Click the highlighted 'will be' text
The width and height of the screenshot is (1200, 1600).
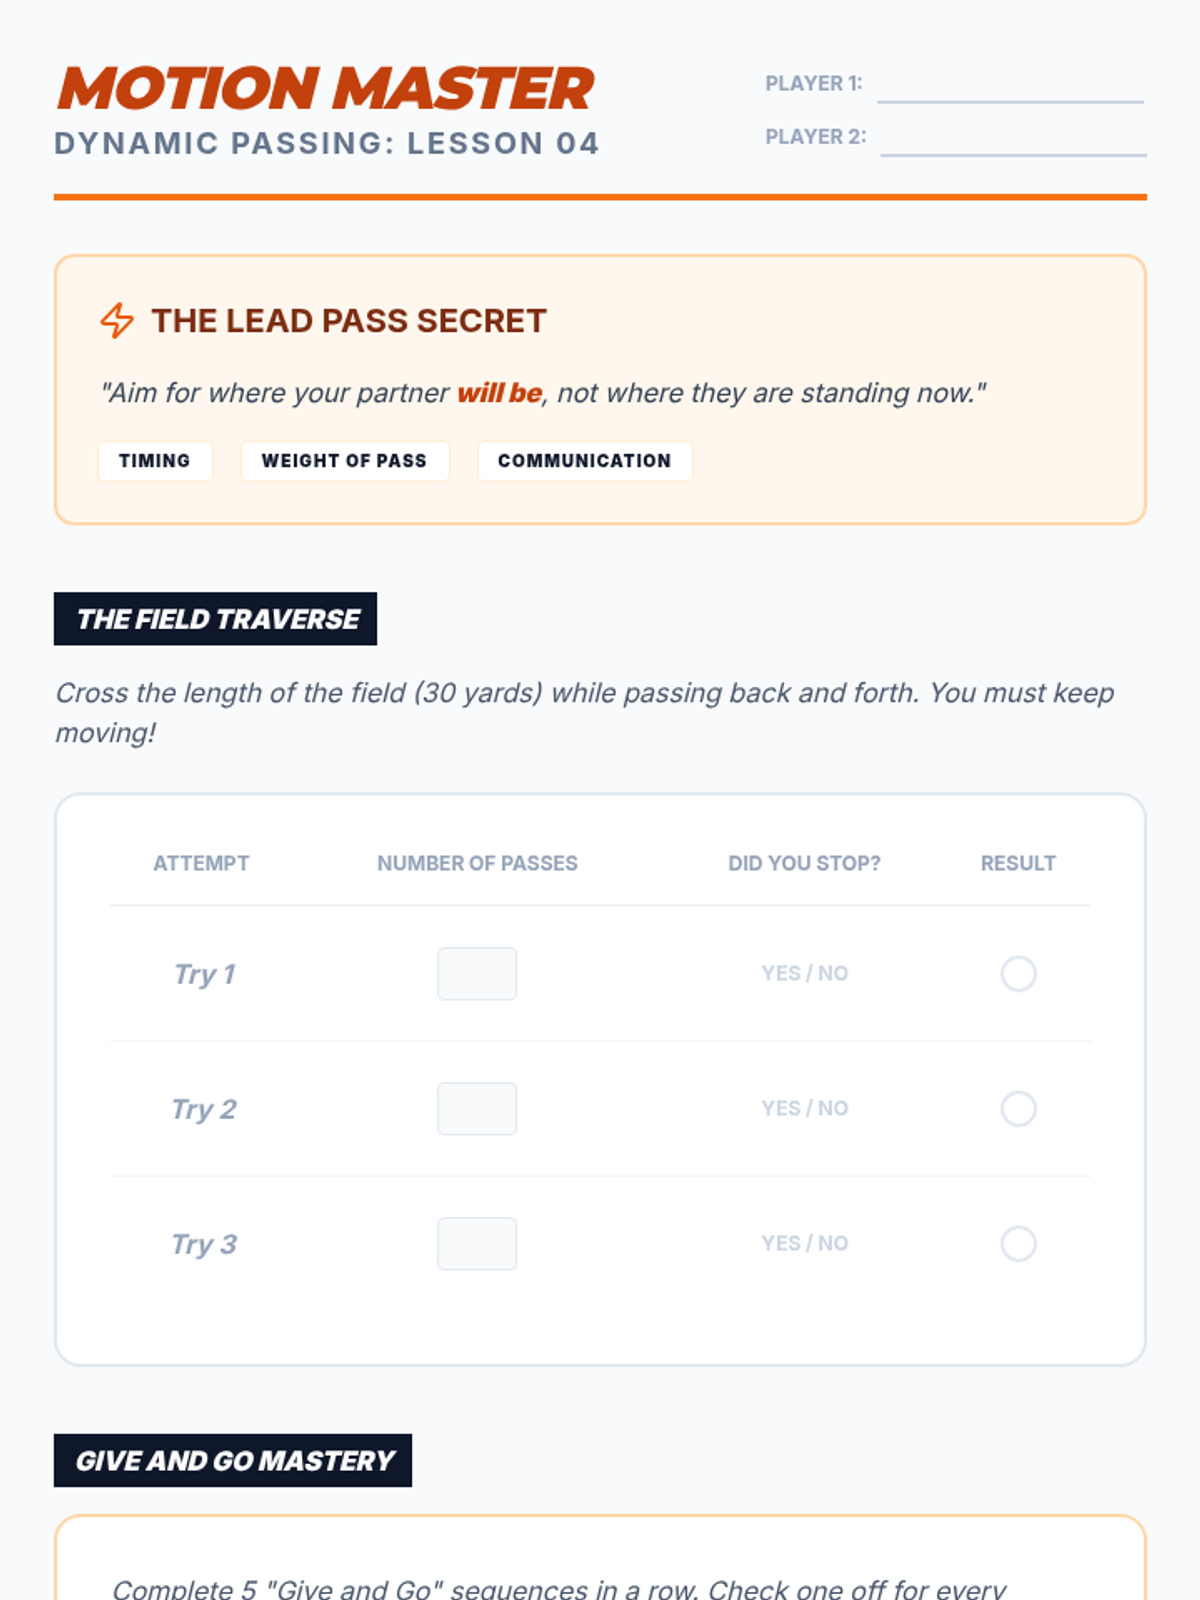[x=499, y=393]
